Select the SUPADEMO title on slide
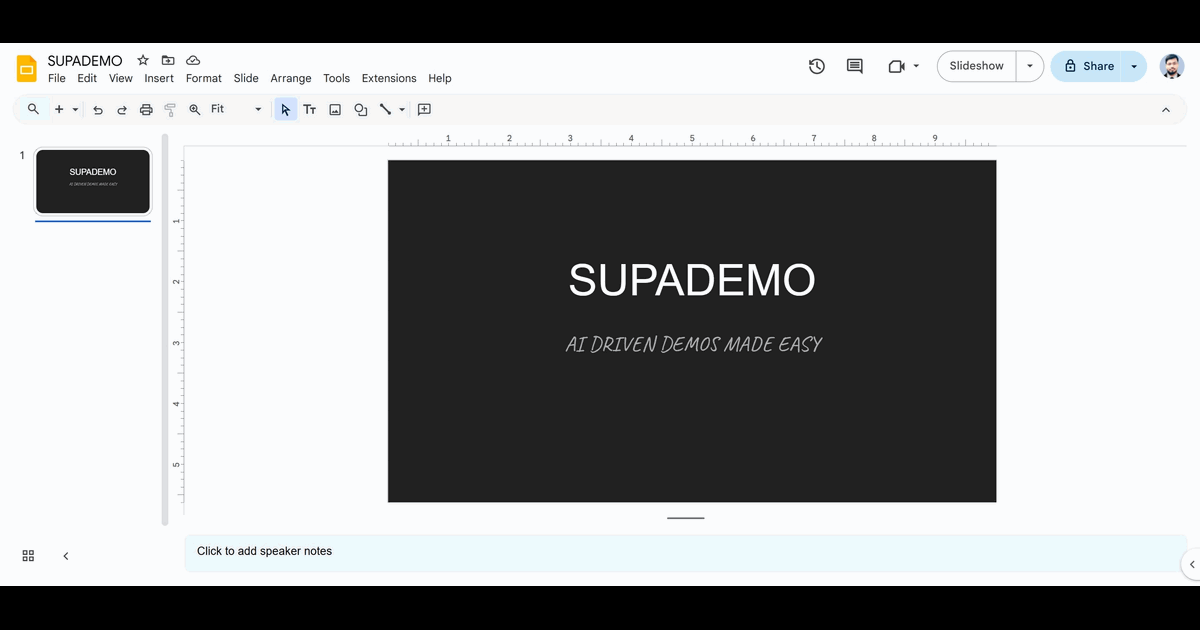This screenshot has width=1200, height=630. [x=692, y=279]
